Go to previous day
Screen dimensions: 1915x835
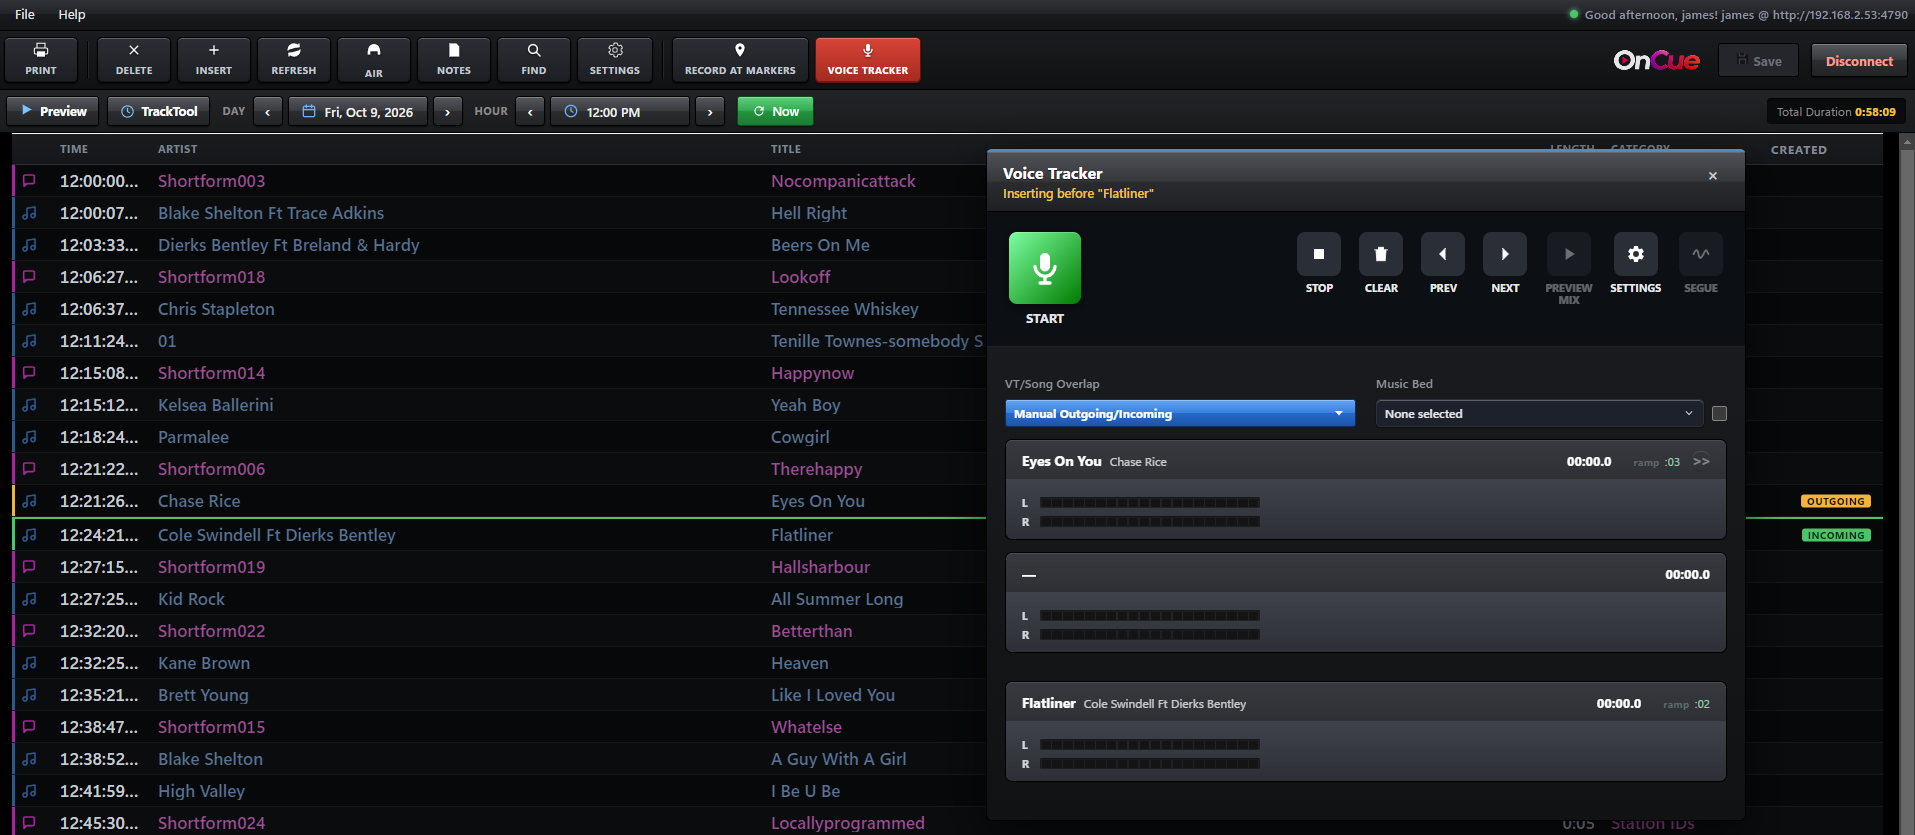tap(268, 111)
